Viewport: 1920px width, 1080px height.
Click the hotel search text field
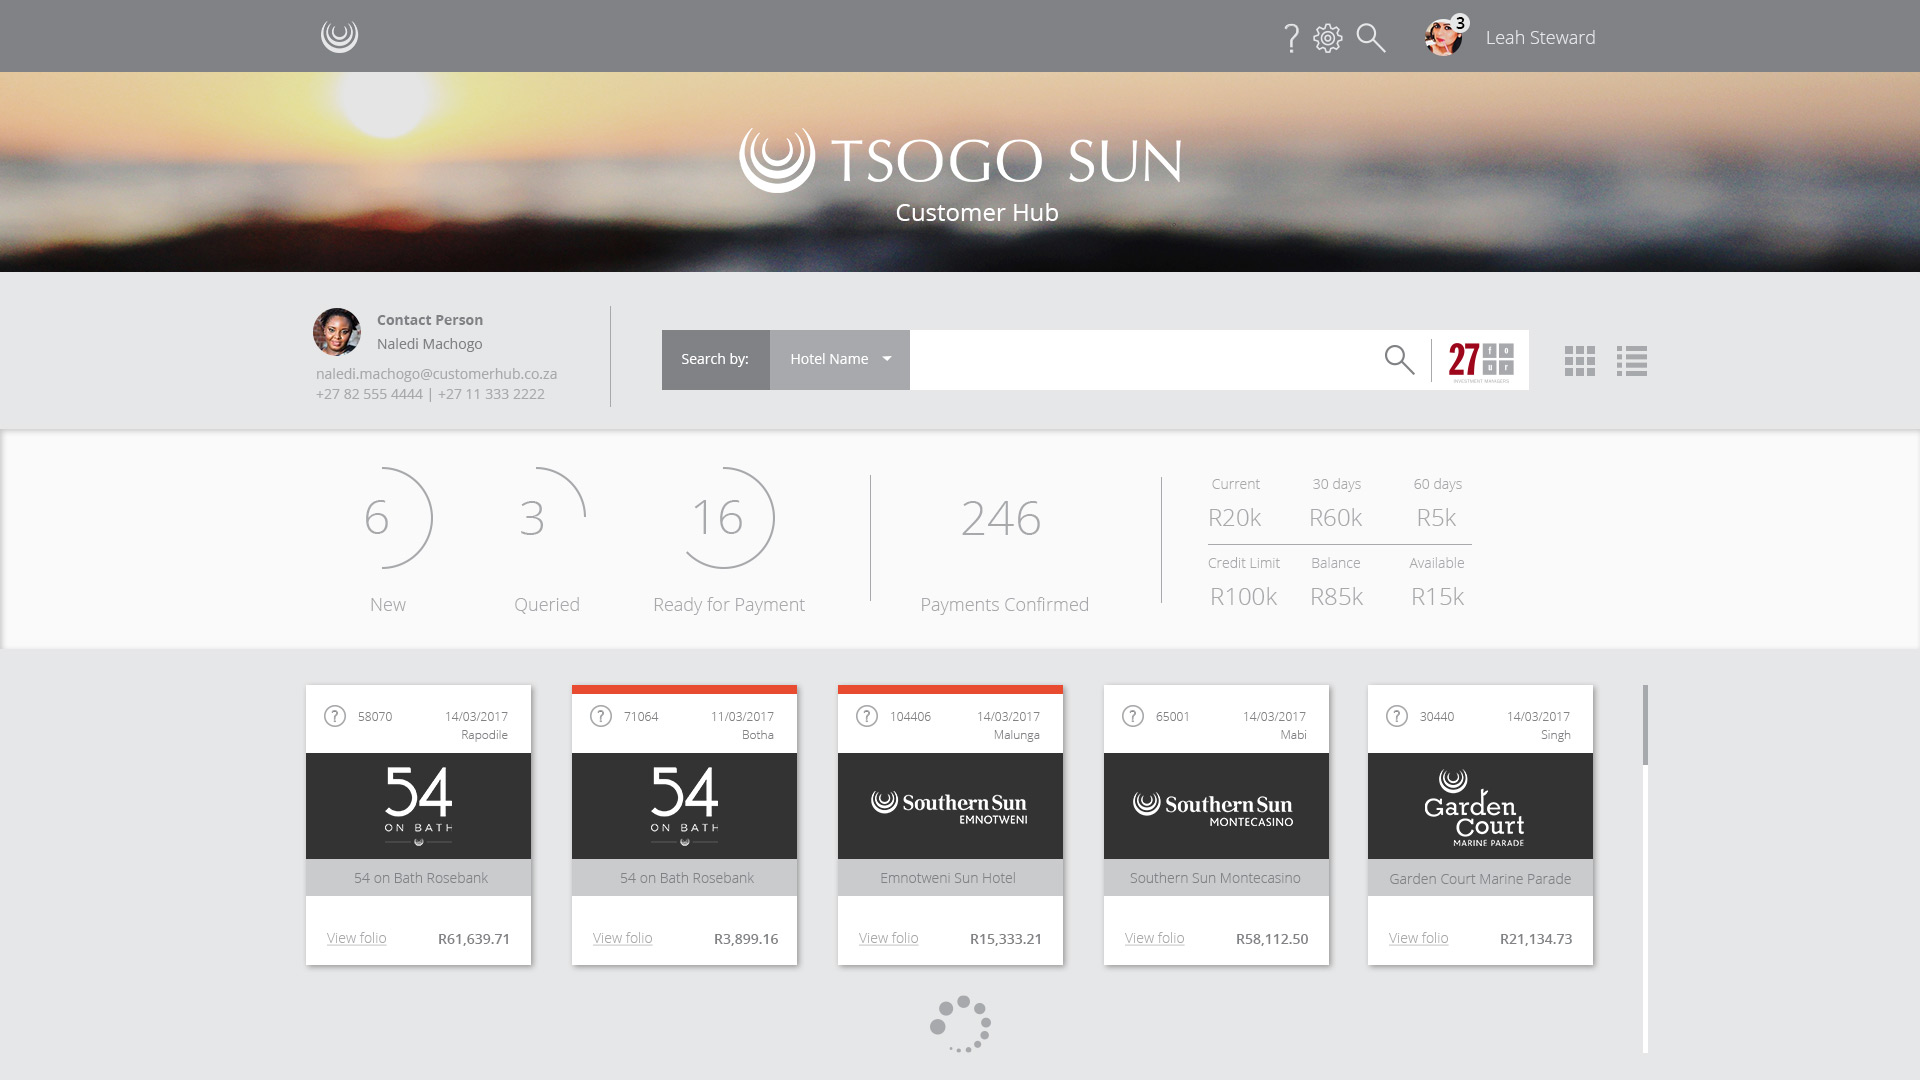point(1140,359)
